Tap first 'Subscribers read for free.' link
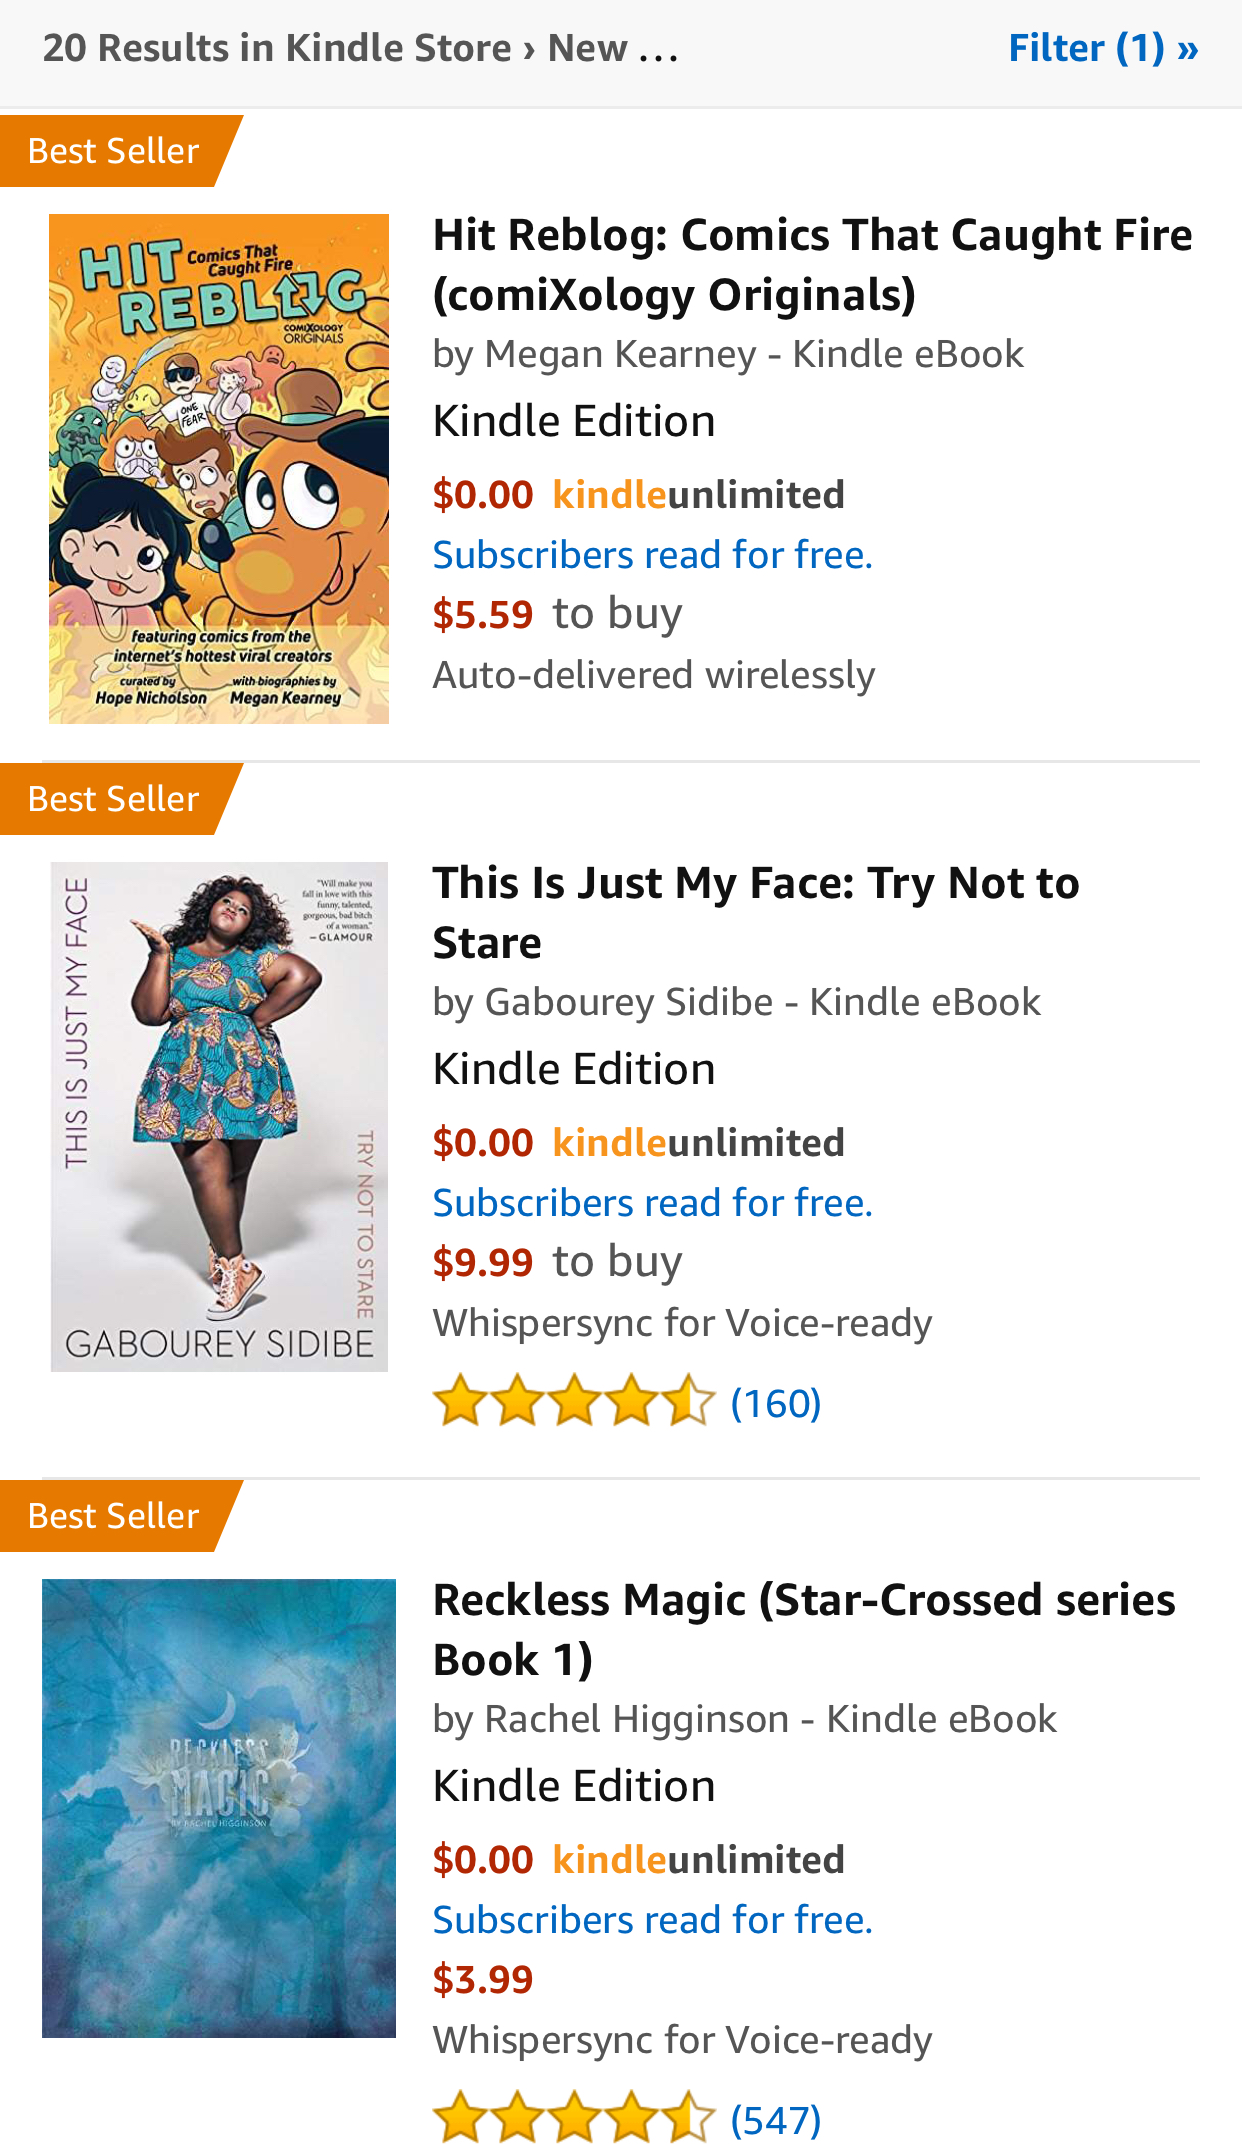 pos(652,555)
